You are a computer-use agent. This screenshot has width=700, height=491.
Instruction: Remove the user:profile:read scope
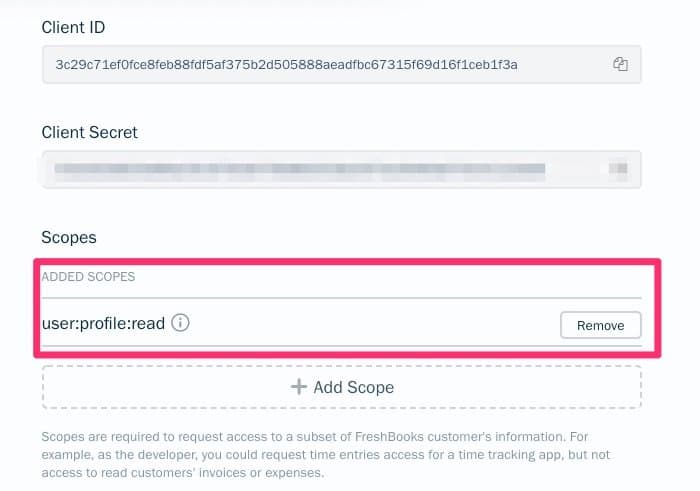click(x=600, y=325)
